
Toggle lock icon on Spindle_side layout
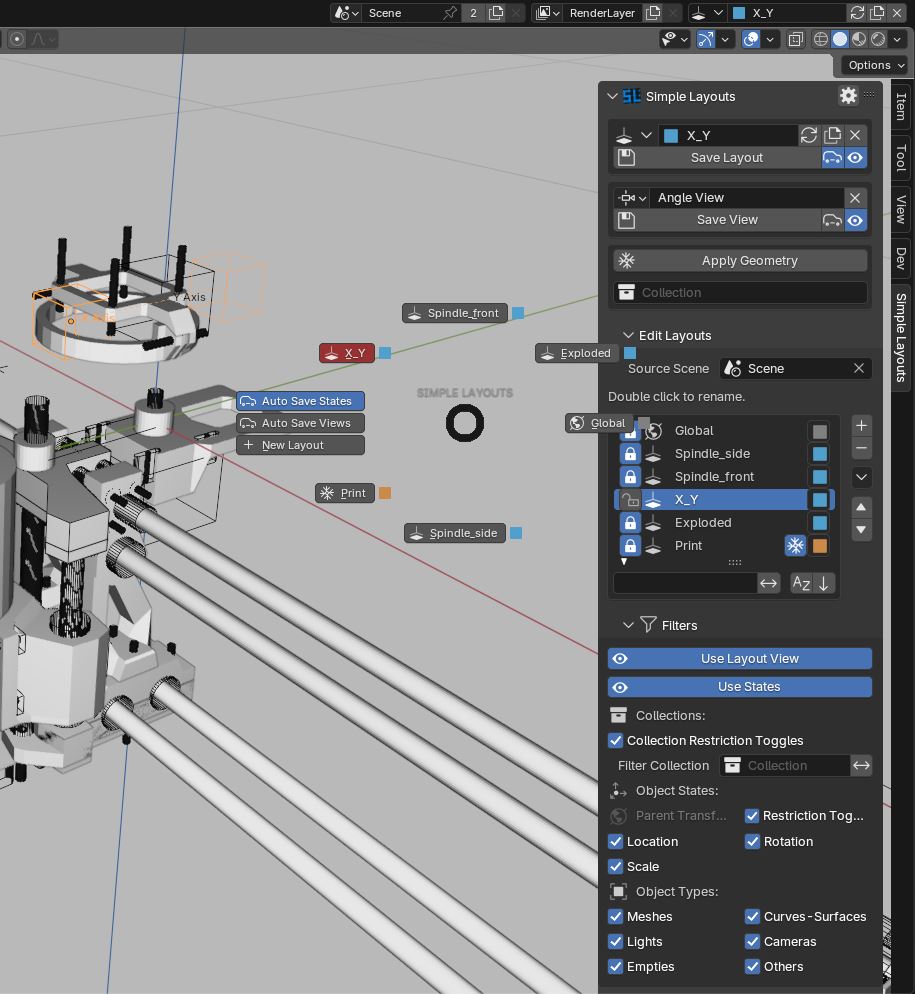tap(630, 454)
